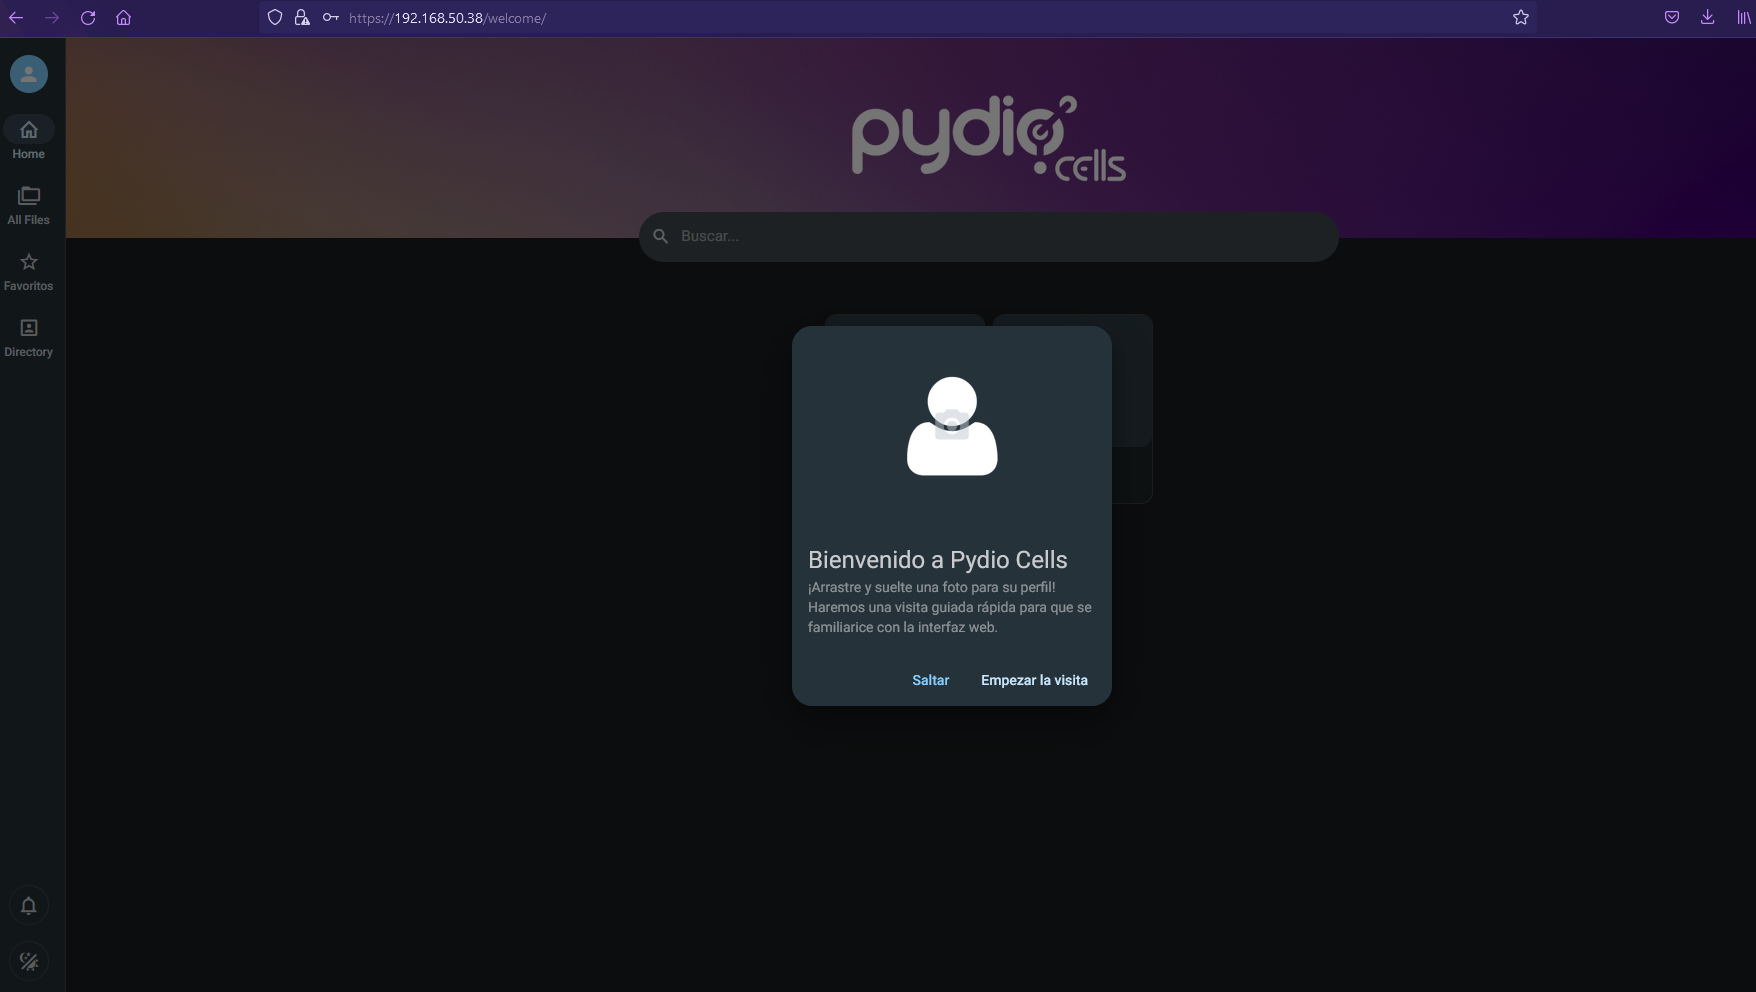Open saved passwords key icon
The image size is (1756, 992).
[331, 18]
